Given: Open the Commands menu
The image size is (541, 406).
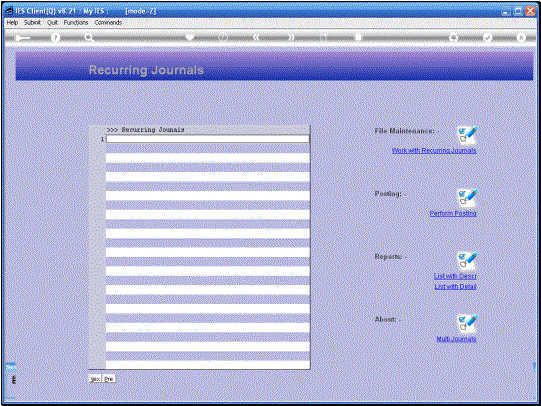Looking at the screenshot, I should pyautogui.click(x=108, y=22).
